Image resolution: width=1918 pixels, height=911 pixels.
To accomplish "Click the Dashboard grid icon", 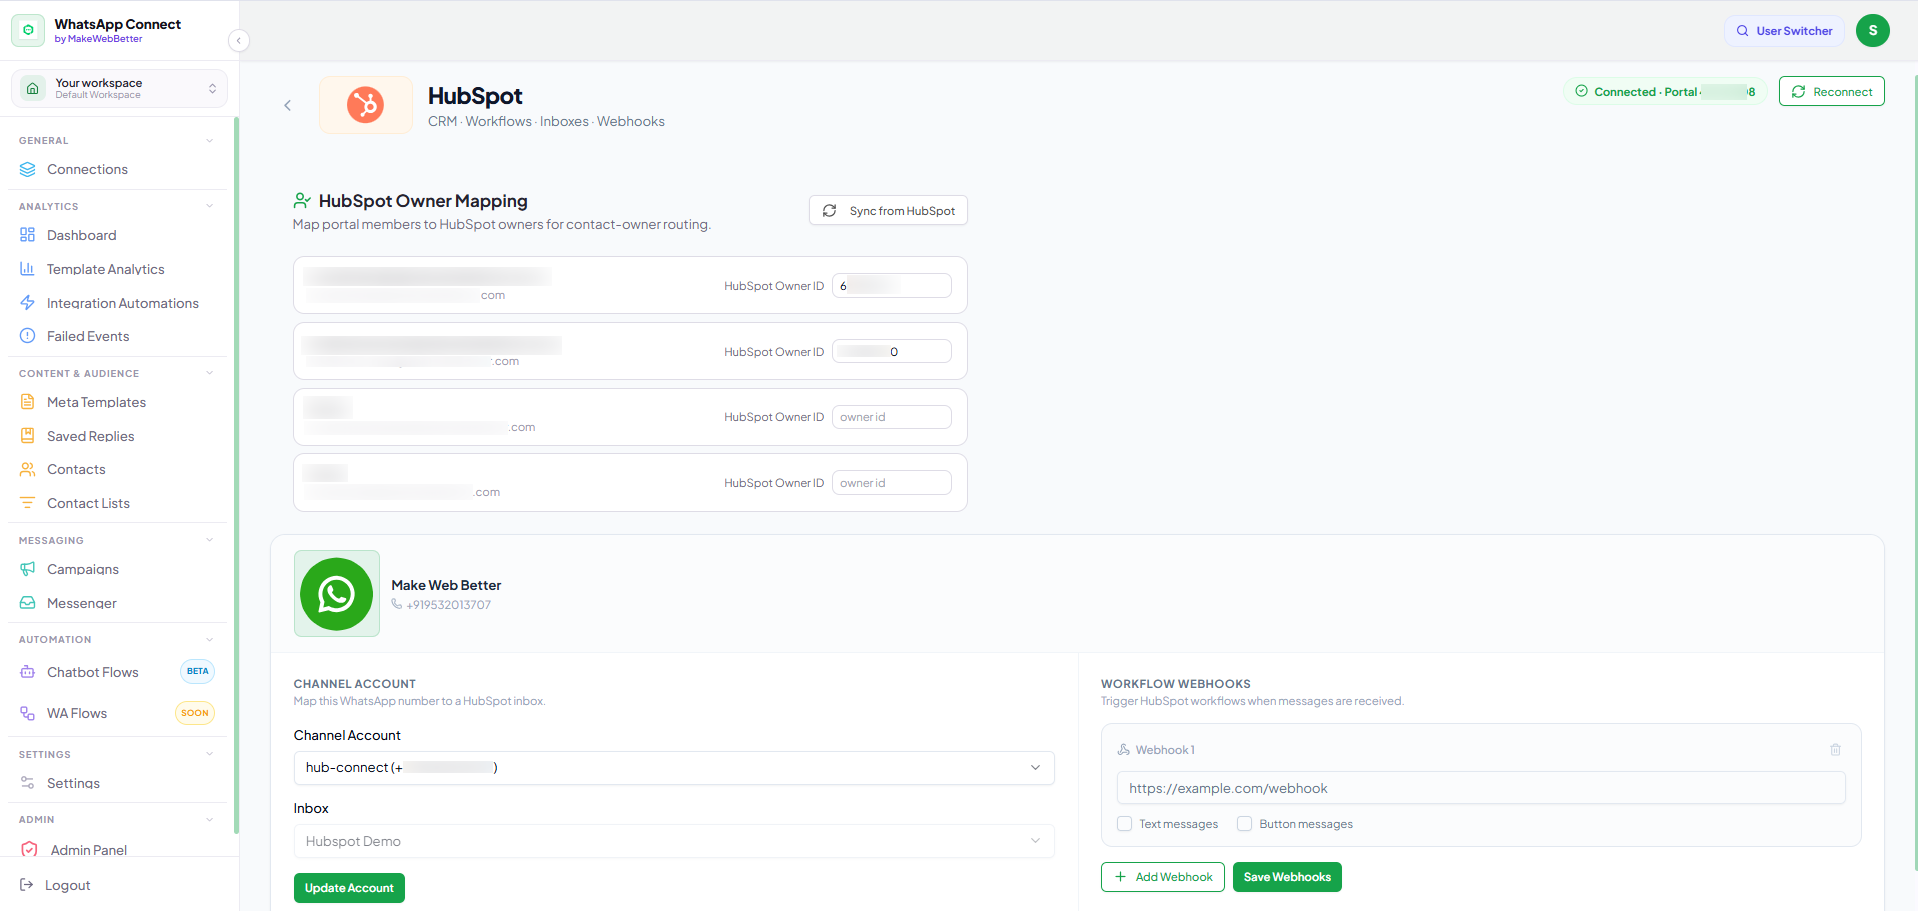I will (28, 235).
